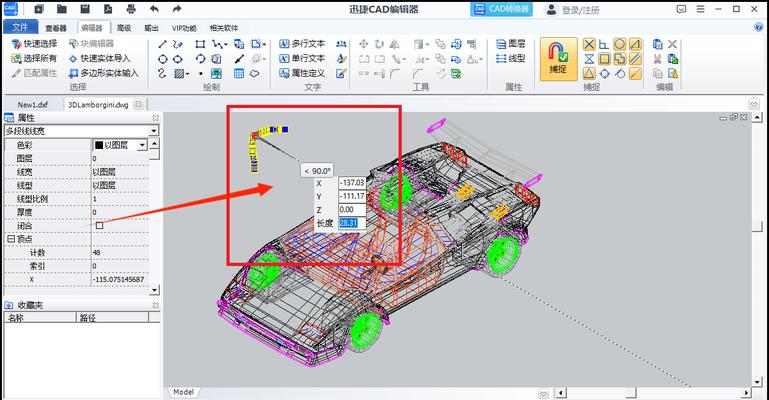Toggle the diamond quadrant snap mode
The image size is (769, 400).
coord(604,74)
